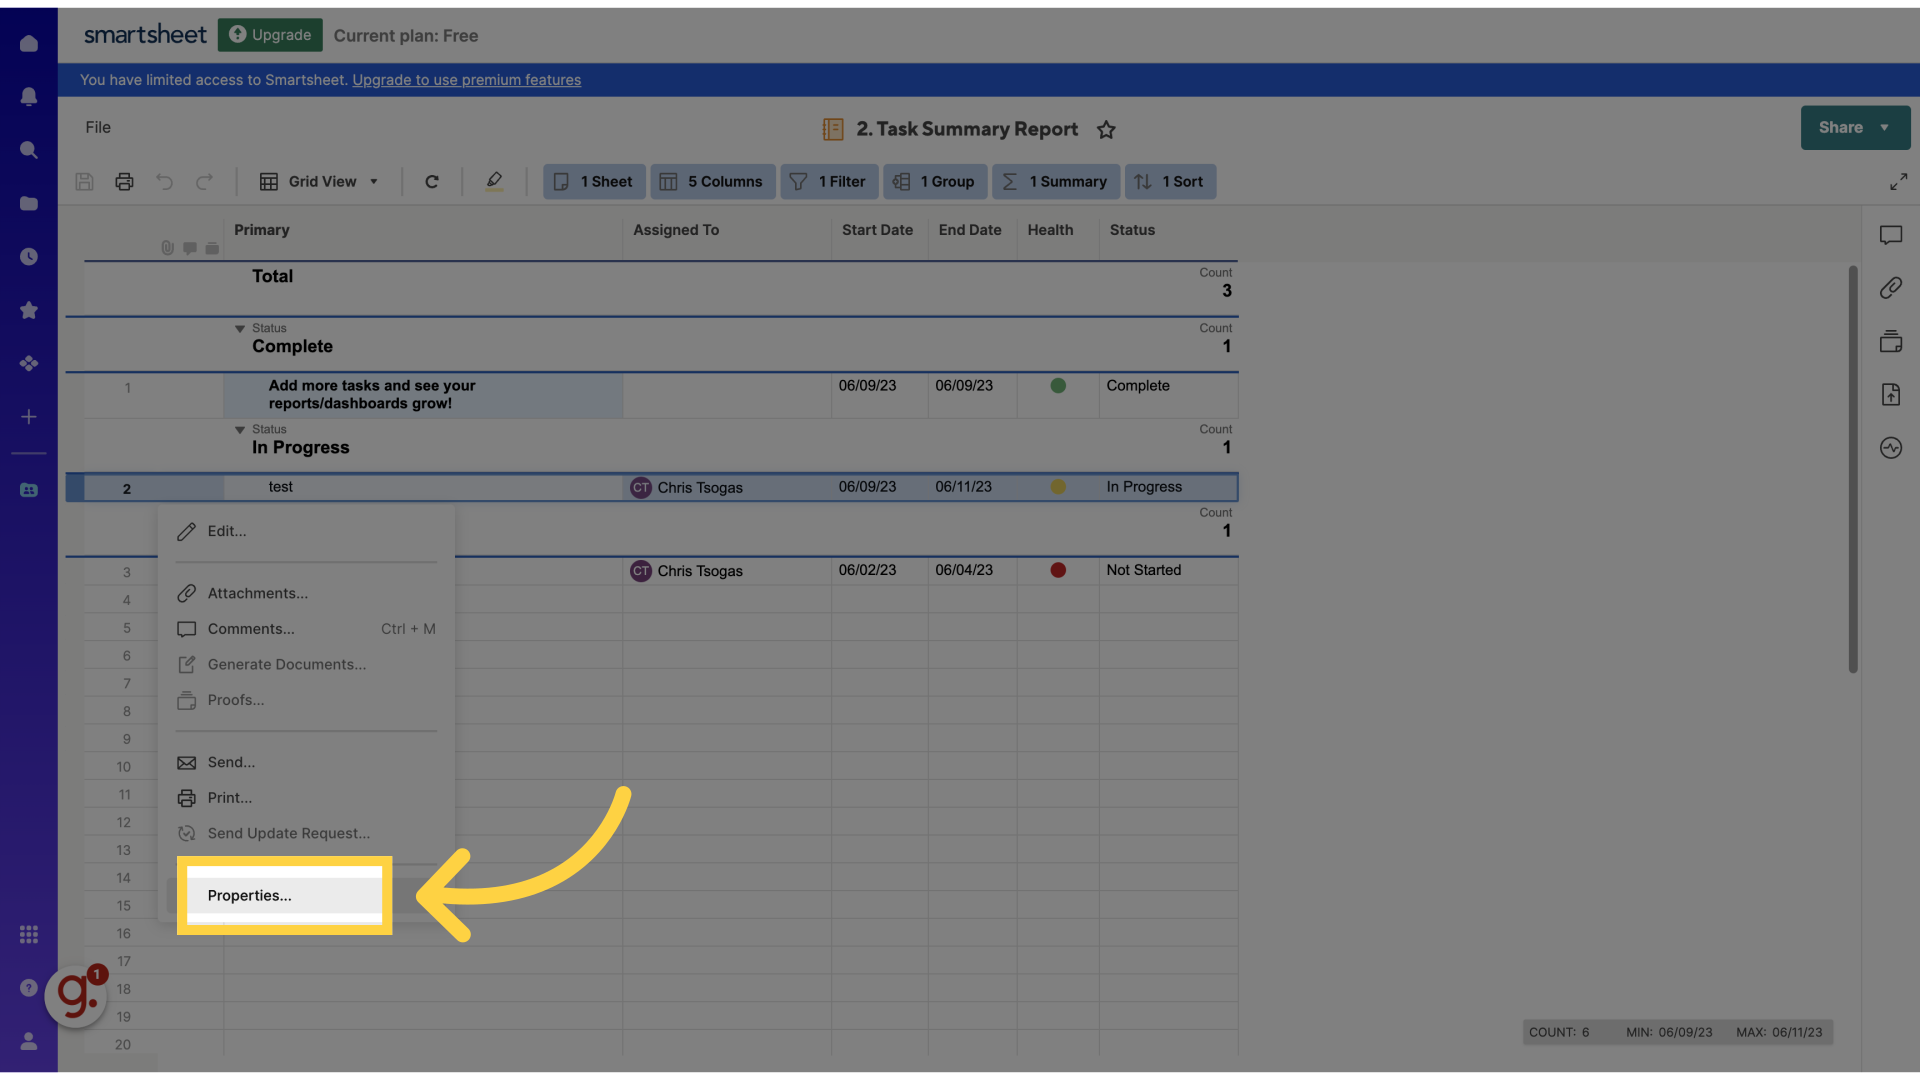This screenshot has height=1080, width=1920.
Task: Click the Upgrade button
Action: tap(270, 35)
